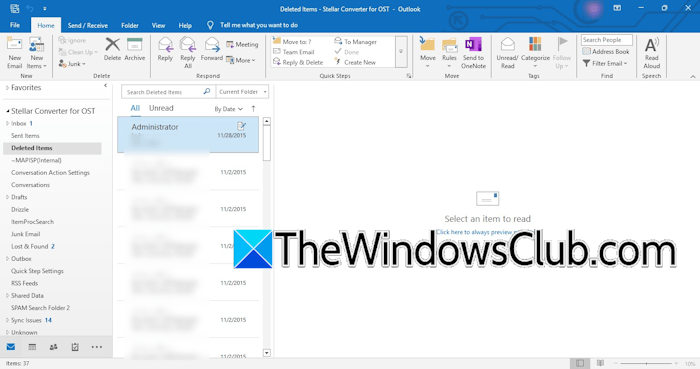The width and height of the screenshot is (700, 369).
Task: Reverse sort order arrow
Action: tap(254, 108)
